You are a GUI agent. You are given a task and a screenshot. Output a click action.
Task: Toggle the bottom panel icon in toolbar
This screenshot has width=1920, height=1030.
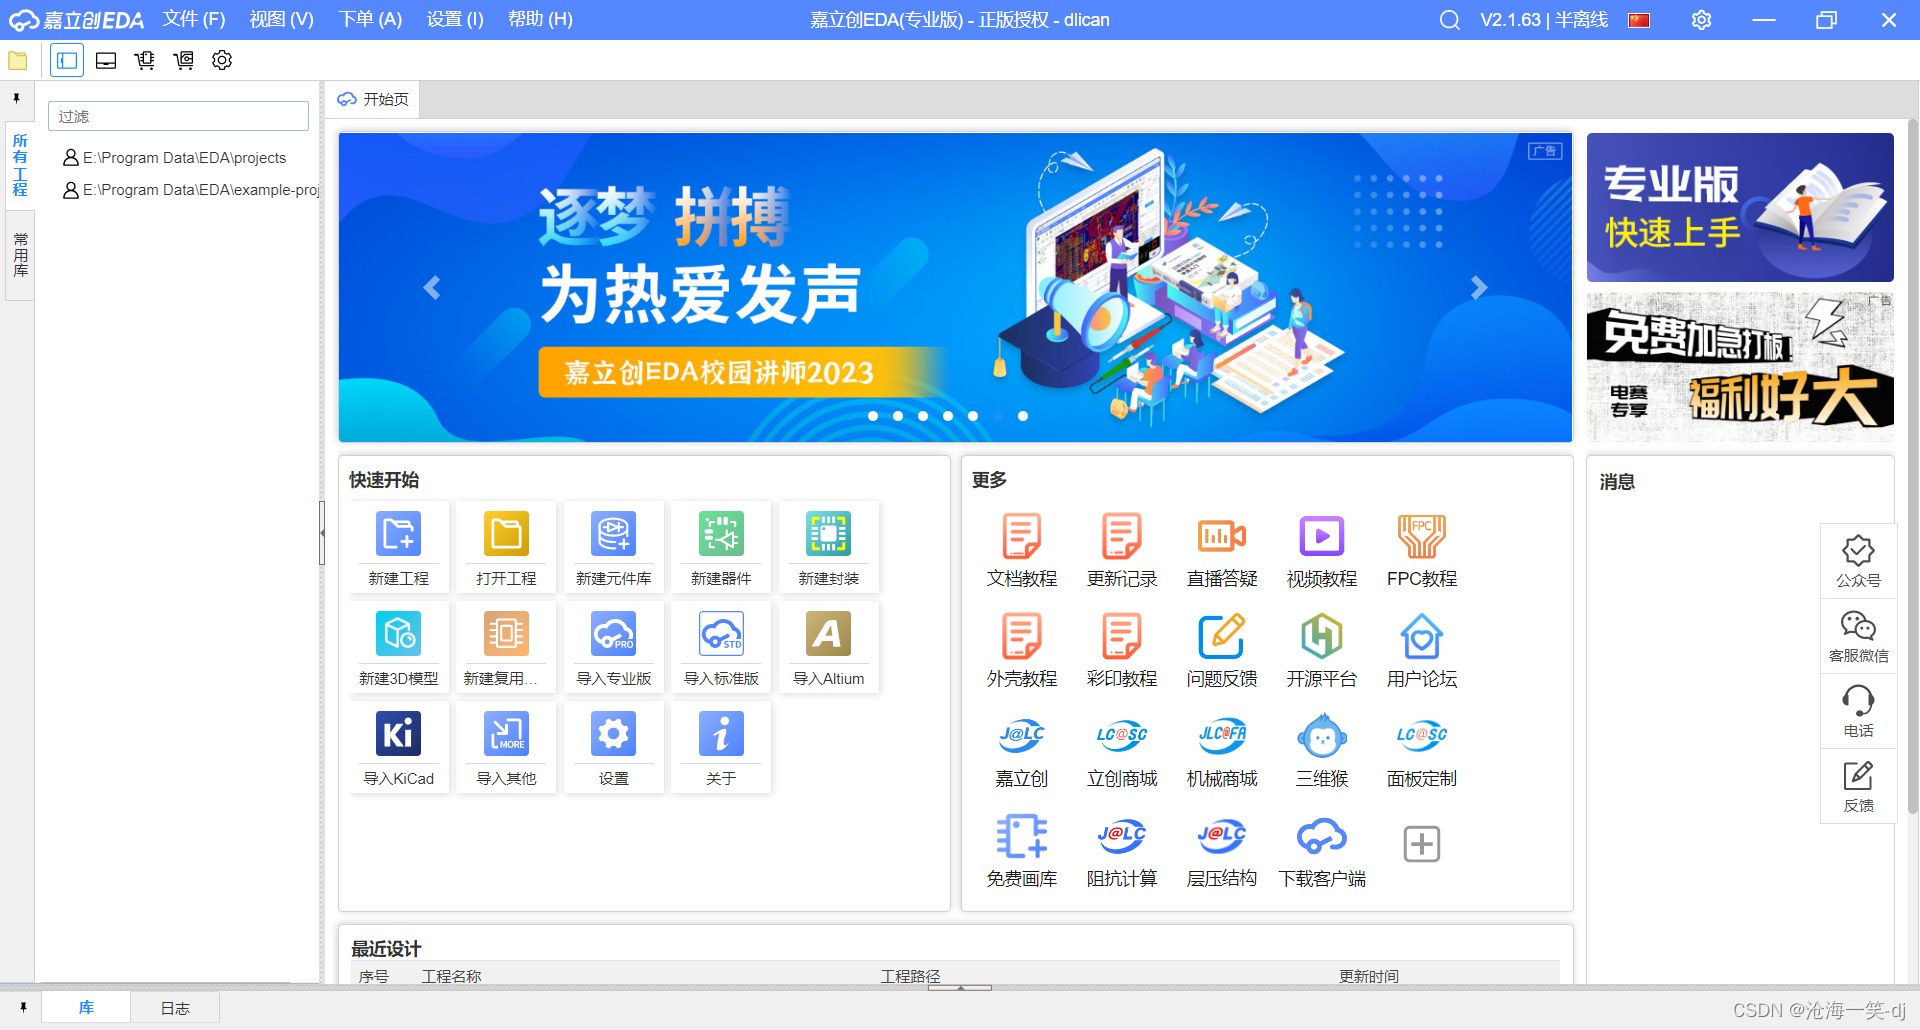(x=106, y=60)
